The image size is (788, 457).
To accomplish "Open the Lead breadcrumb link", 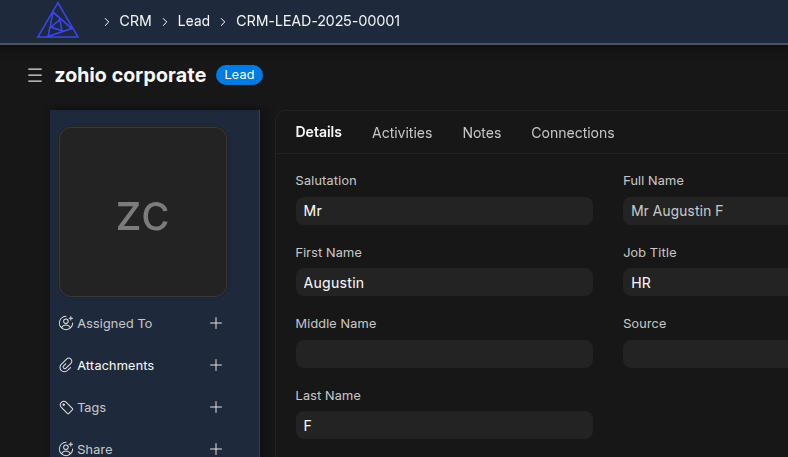I will coord(193,20).
